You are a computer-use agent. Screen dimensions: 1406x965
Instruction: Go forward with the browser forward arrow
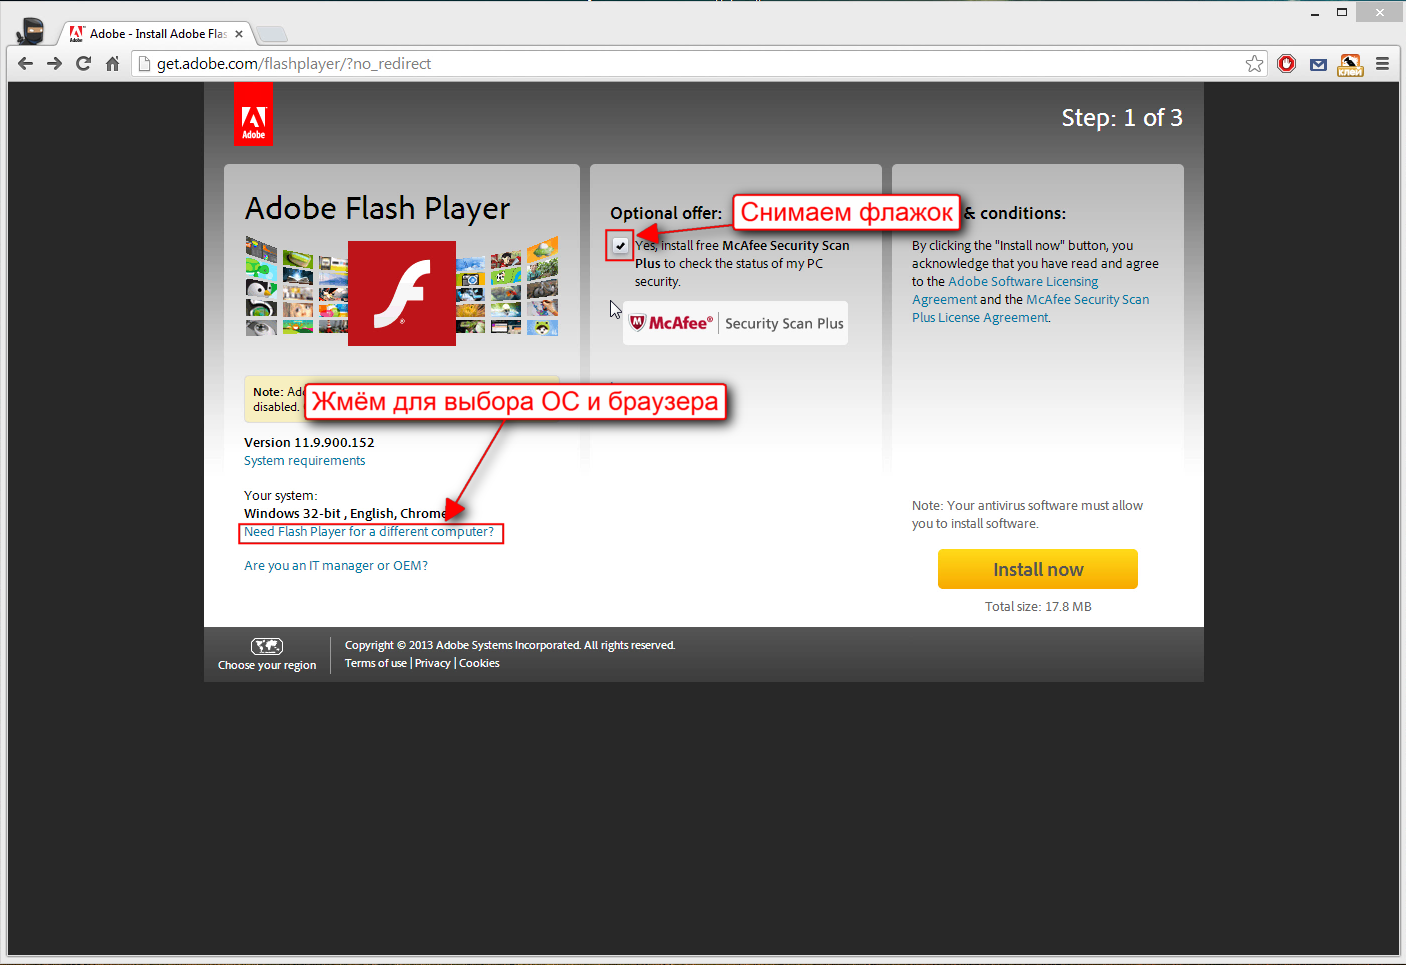pos(55,63)
